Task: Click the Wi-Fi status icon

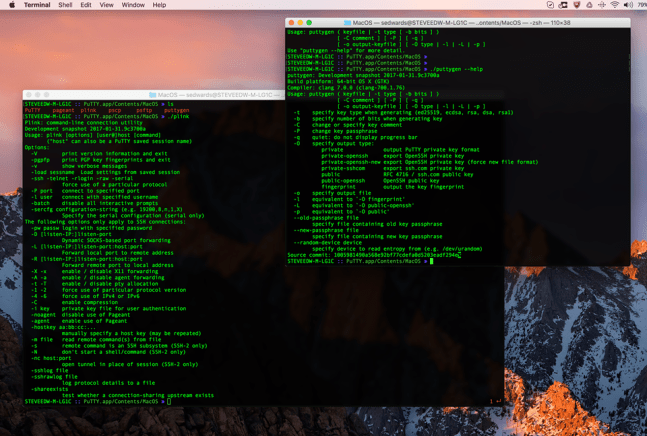Action: click(x=615, y=5)
